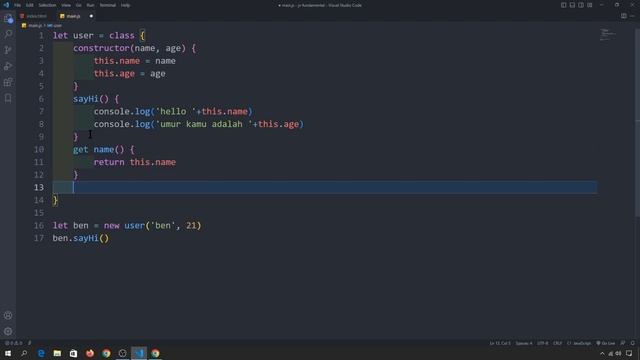The height and width of the screenshot is (360, 640).
Task: Open the Help menu
Action: click(x=125, y=5)
